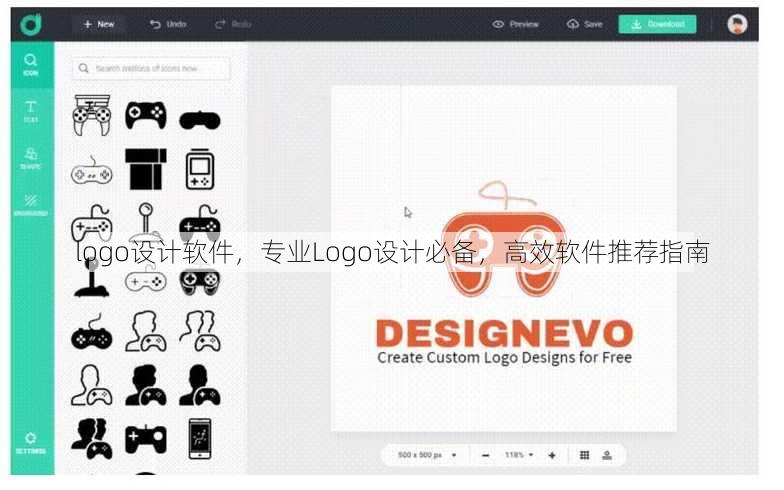The image size is (784, 490).
Task: Pick the solid black gamer with hair and gamepad
Action: pyautogui.click(x=146, y=385)
